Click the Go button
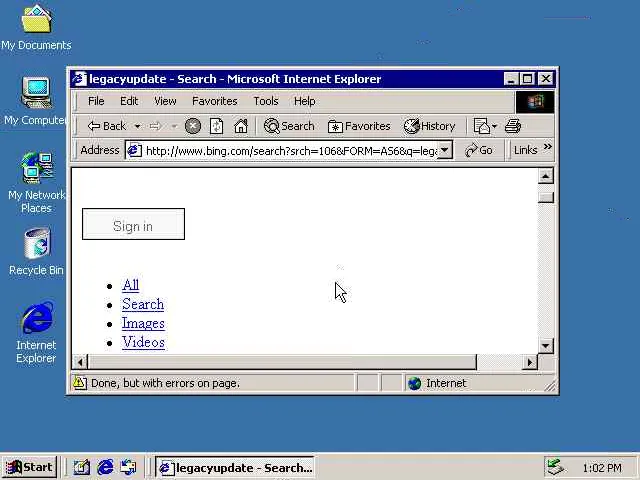 click(x=479, y=150)
